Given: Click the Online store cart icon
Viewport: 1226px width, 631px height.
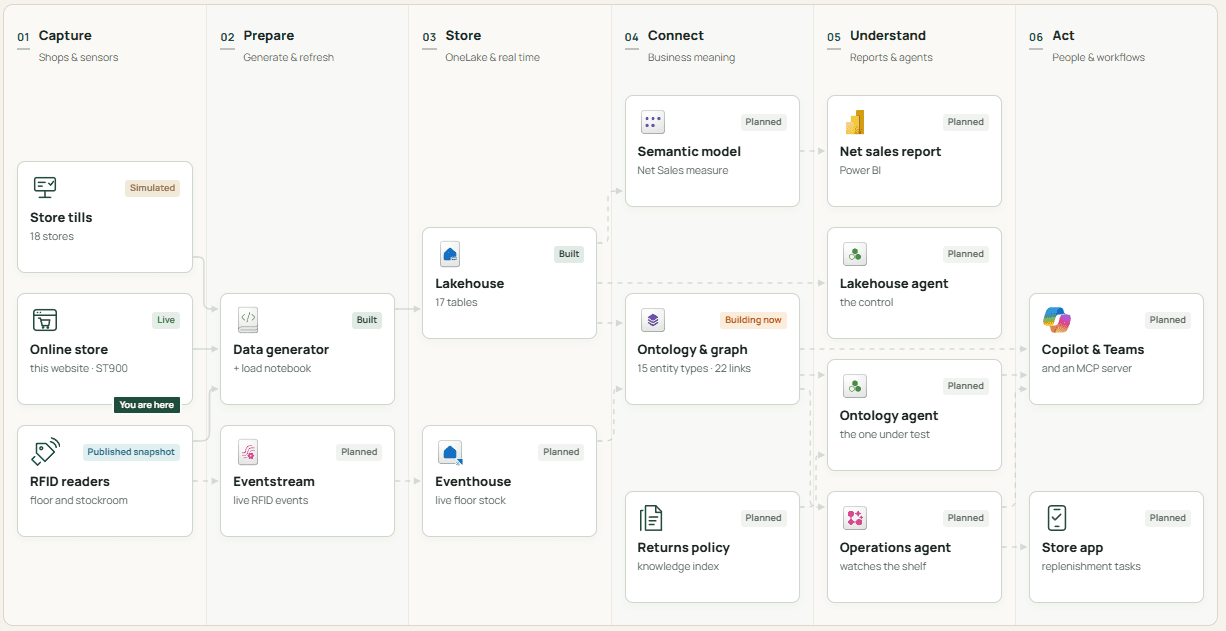Looking at the screenshot, I should [x=45, y=320].
